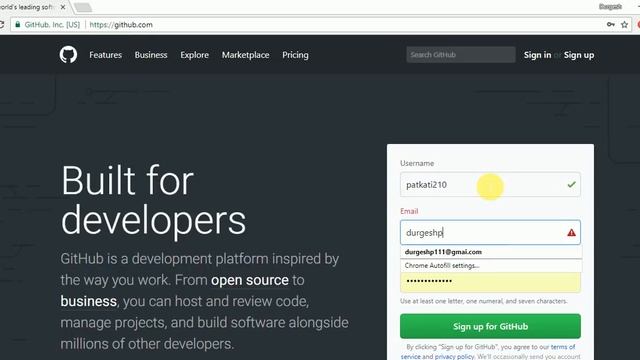Click the Email input field
Image resolution: width=640 pixels, height=360 pixels.
pyautogui.click(x=490, y=233)
